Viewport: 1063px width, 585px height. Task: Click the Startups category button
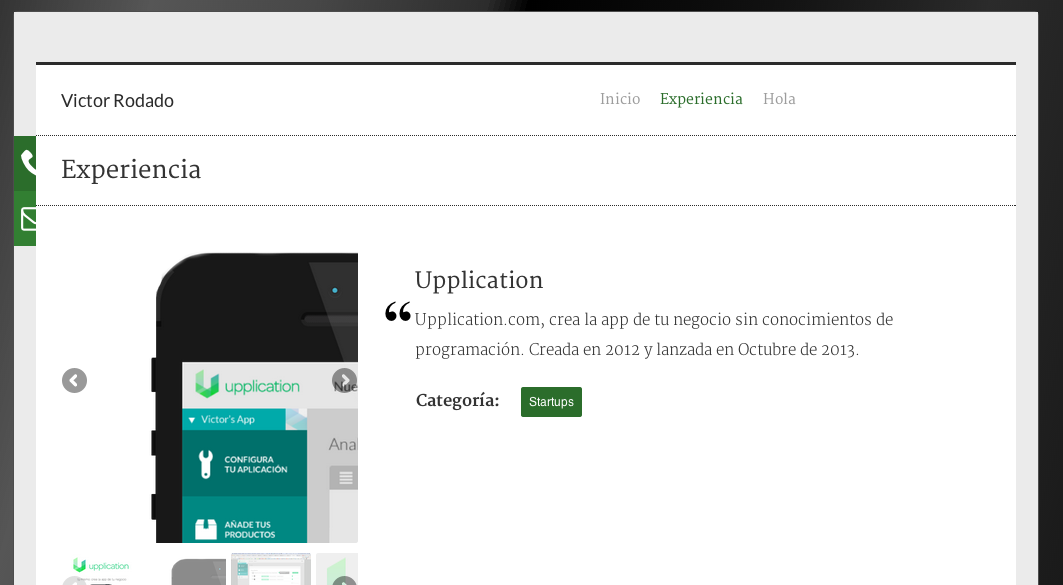(551, 402)
